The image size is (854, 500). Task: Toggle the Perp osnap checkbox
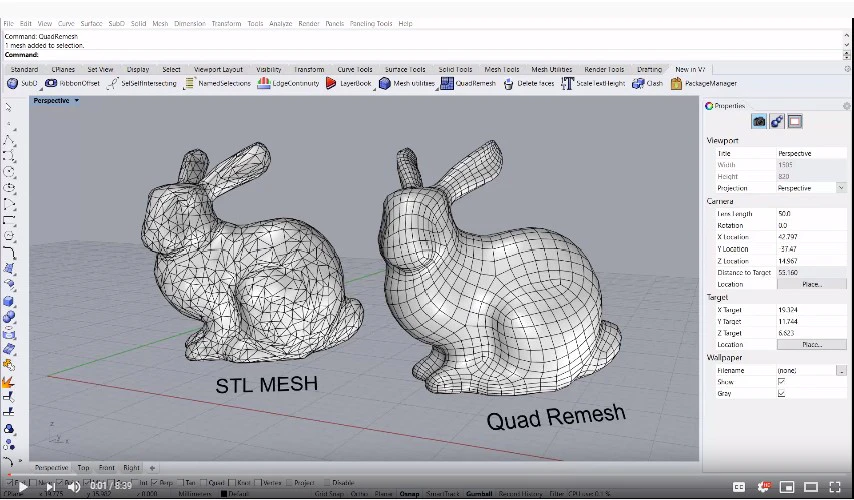(155, 483)
